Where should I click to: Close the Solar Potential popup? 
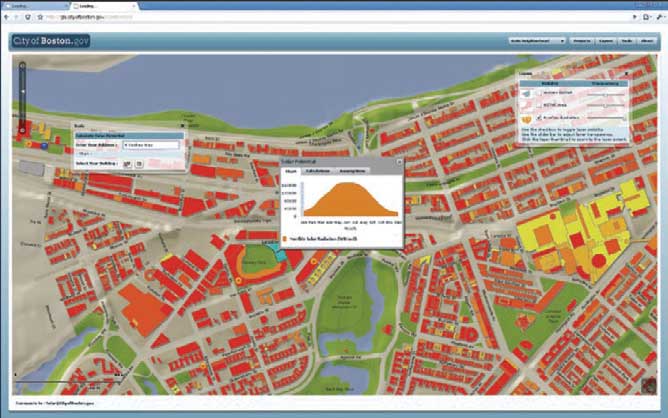tap(398, 161)
